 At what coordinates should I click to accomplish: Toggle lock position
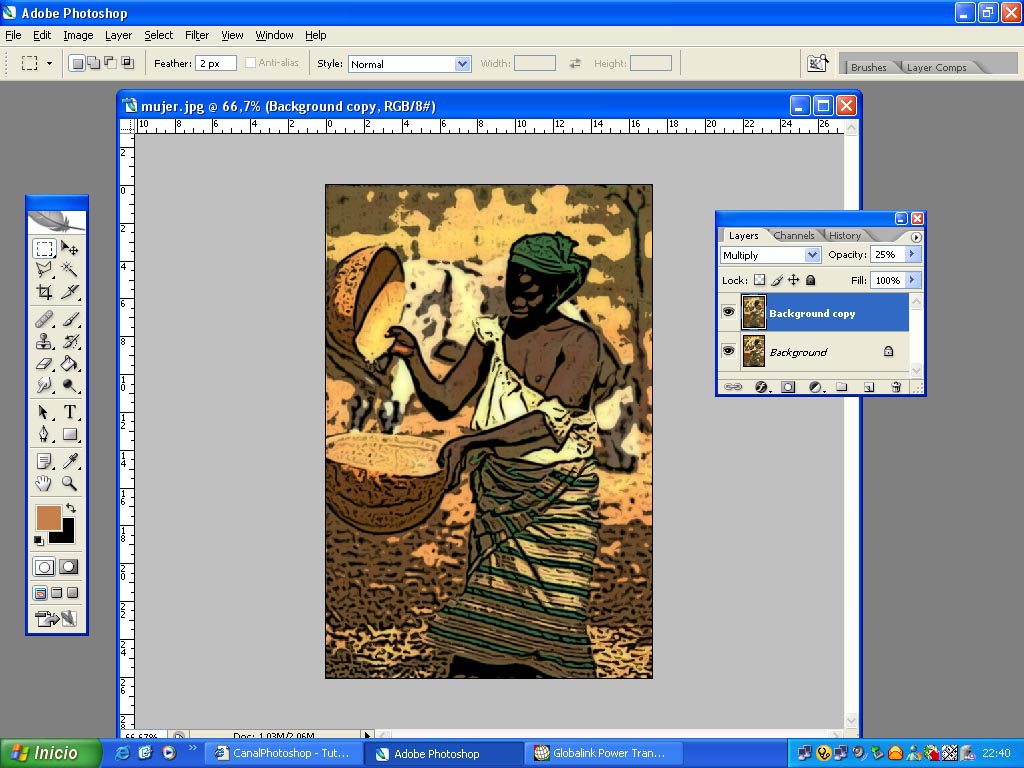(x=793, y=280)
